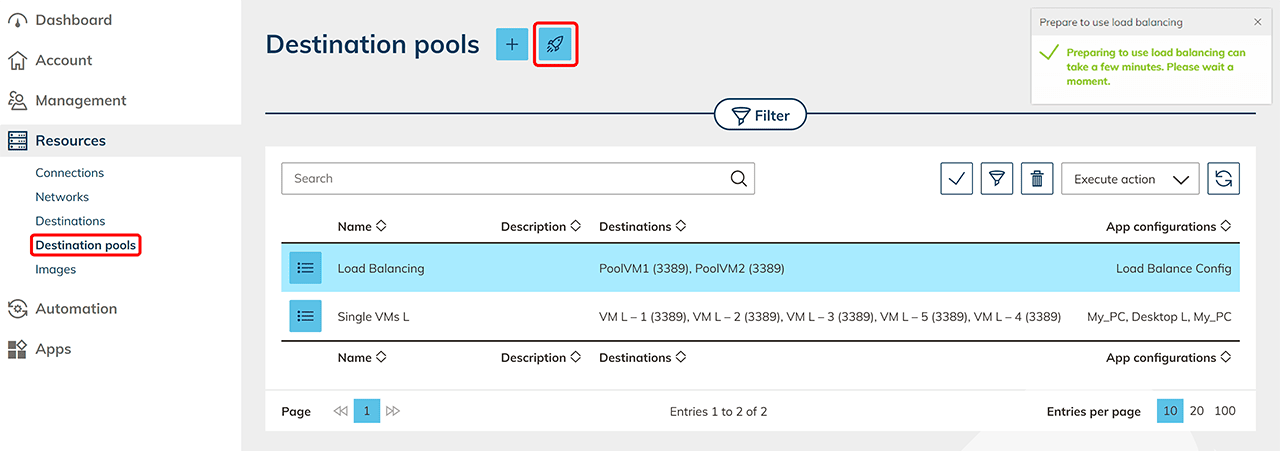
Task: Click the plus icon to add pool
Action: click(x=512, y=45)
